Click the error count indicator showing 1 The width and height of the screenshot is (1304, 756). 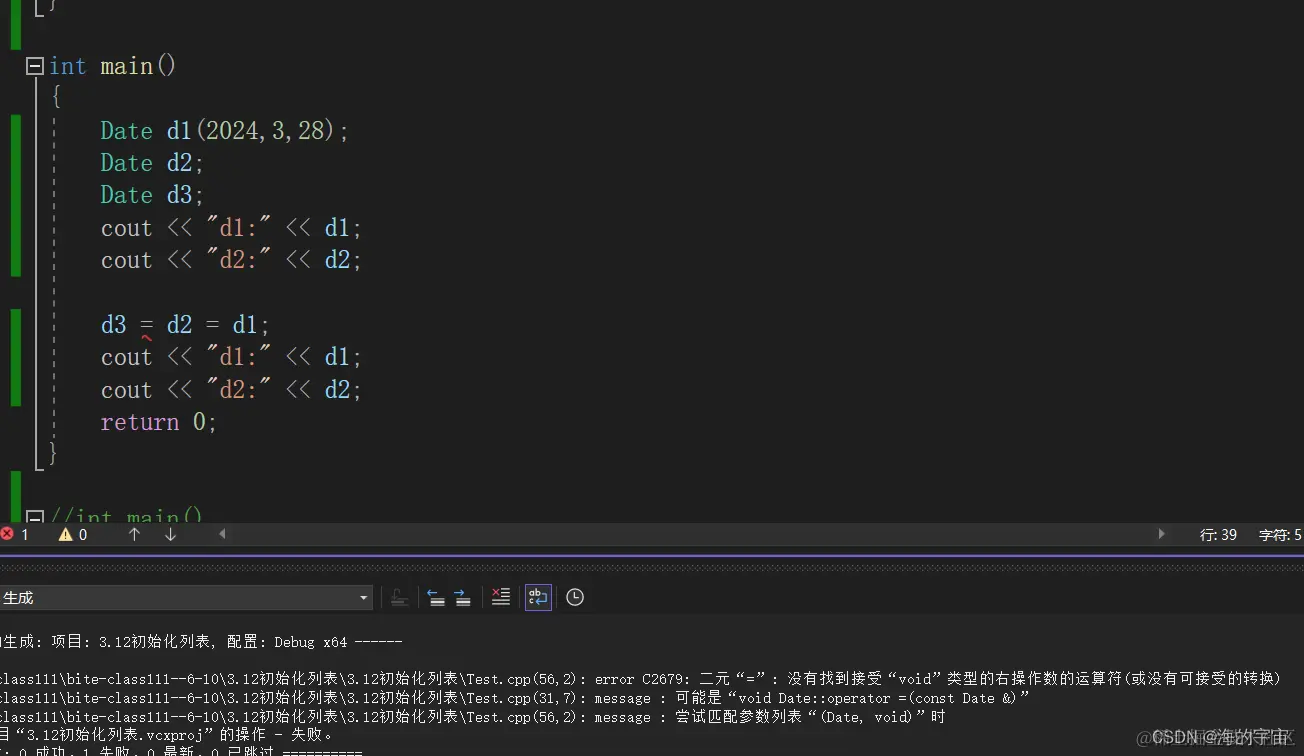pyautogui.click(x=15, y=535)
